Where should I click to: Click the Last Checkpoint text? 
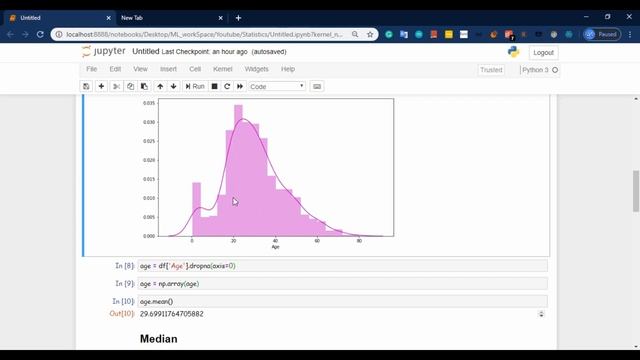pos(204,52)
